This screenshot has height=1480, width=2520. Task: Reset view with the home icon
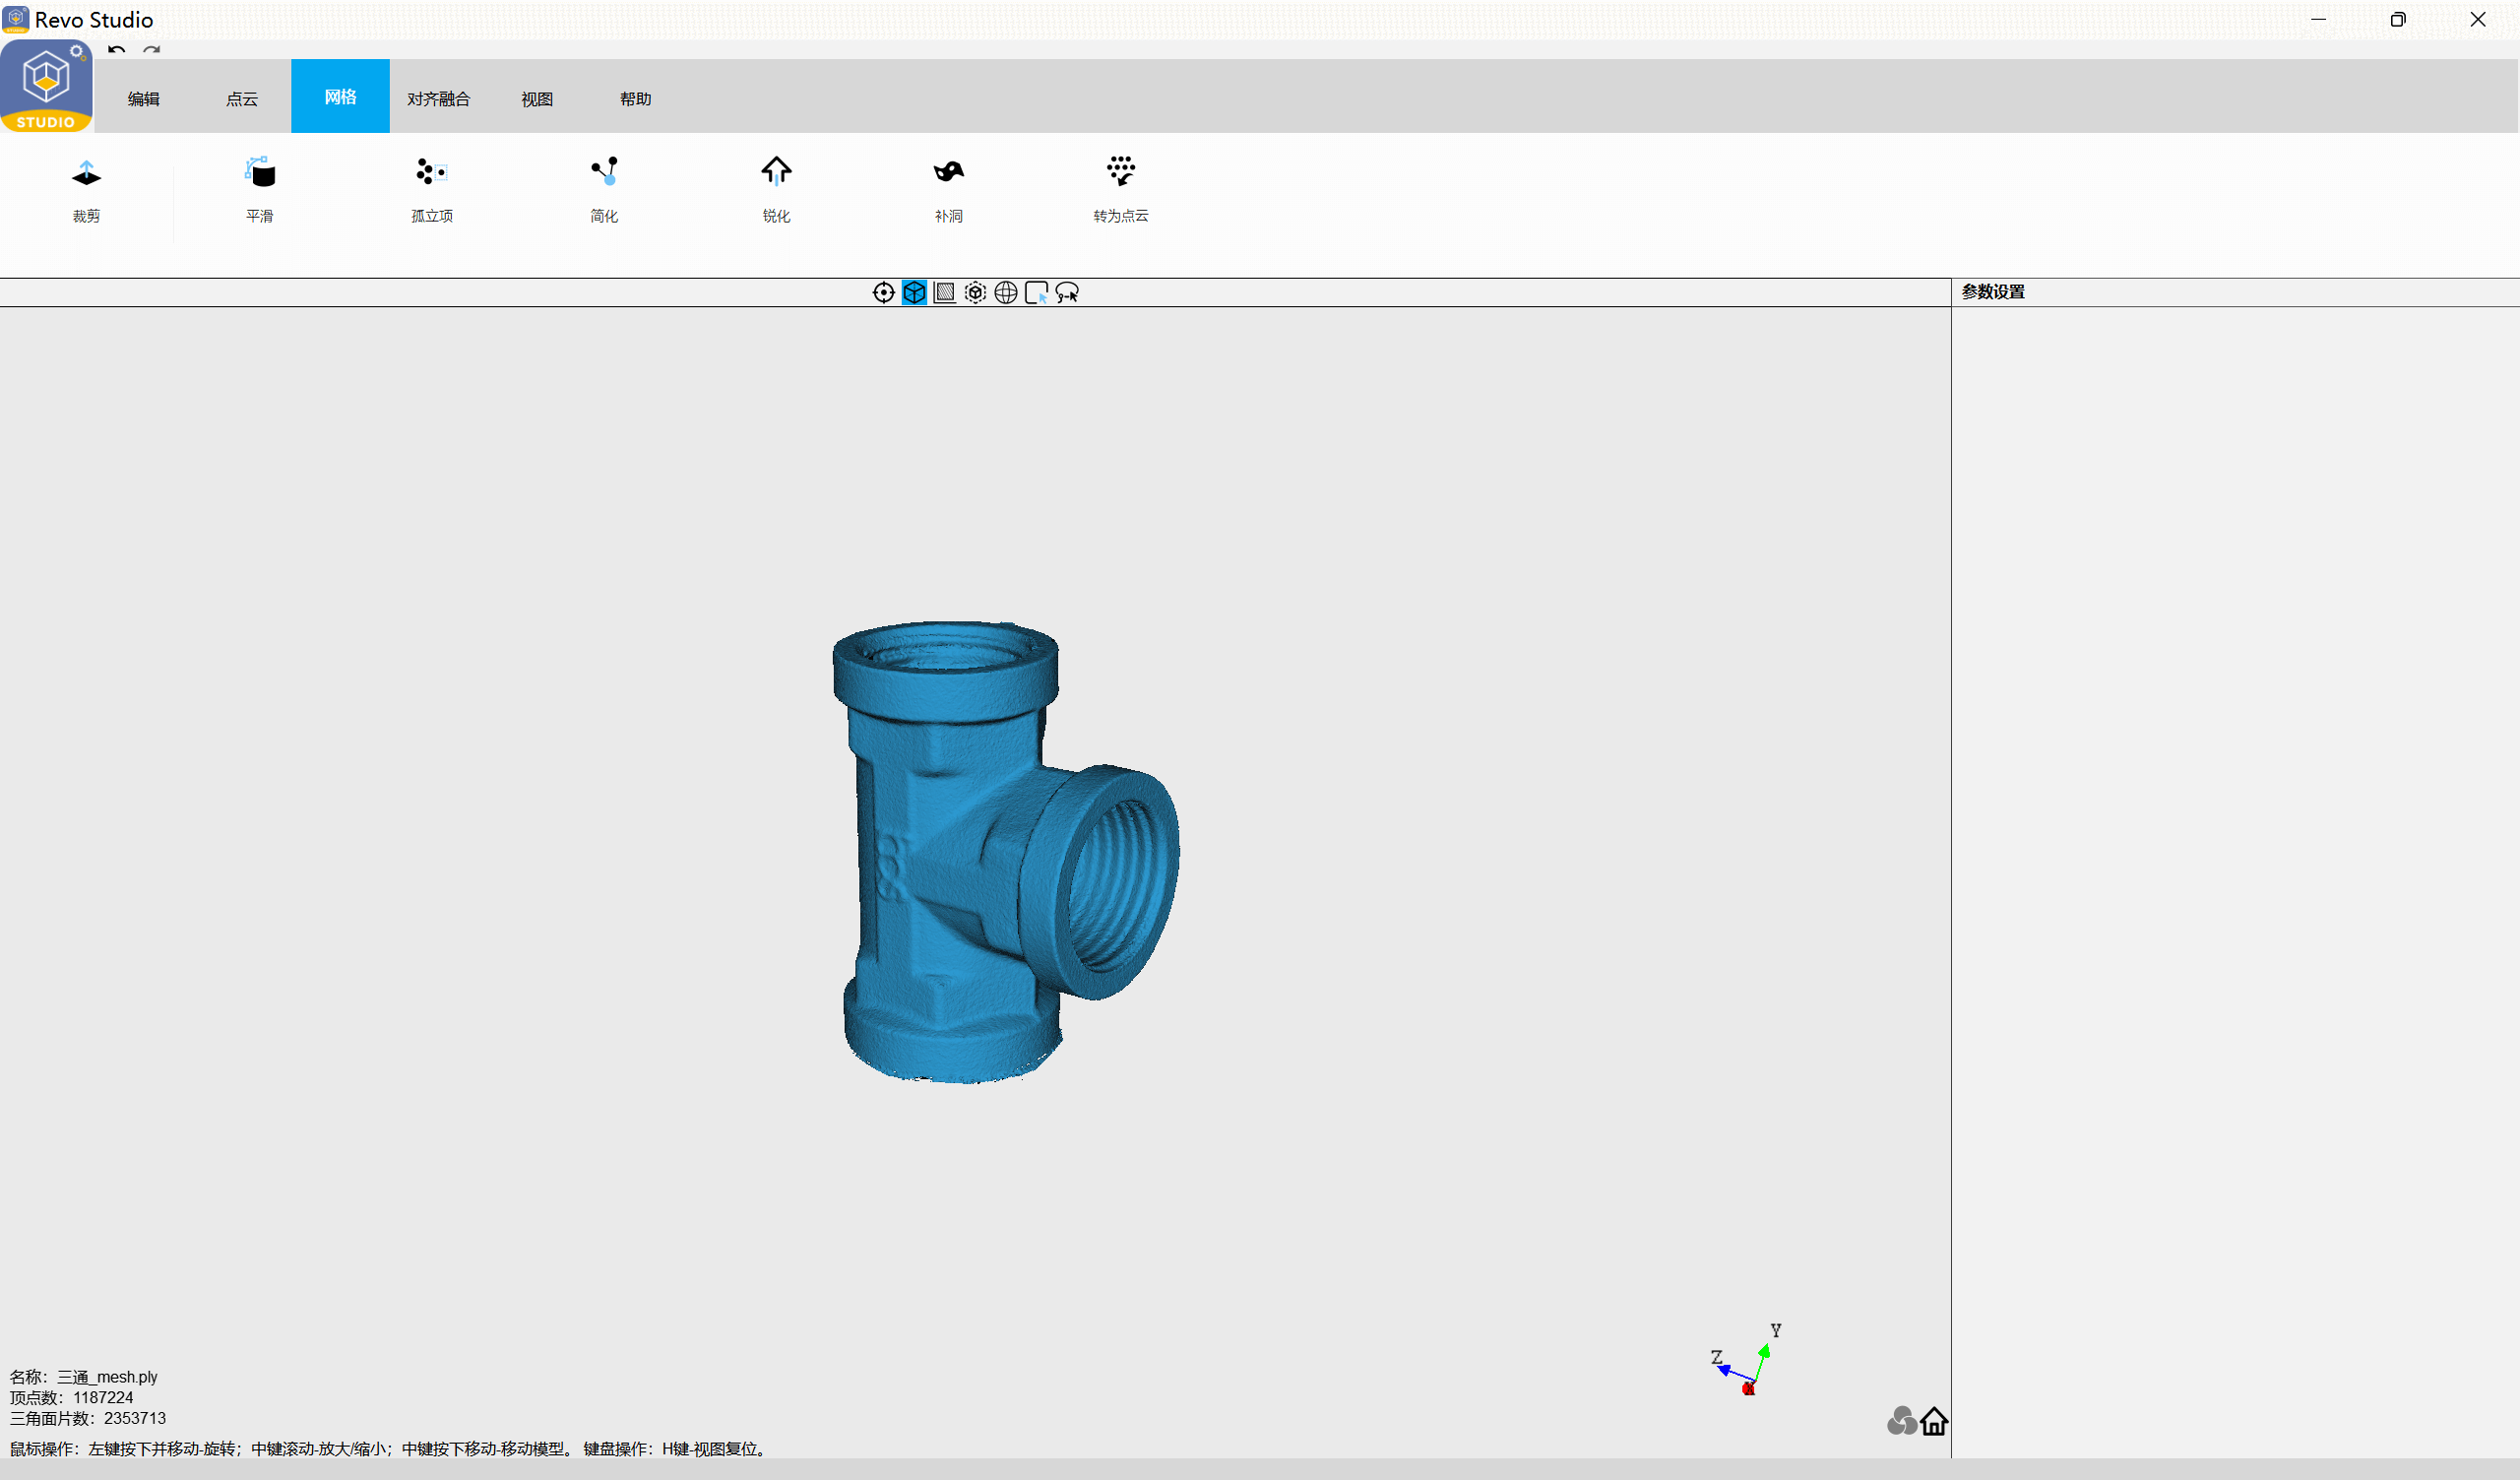[1934, 1421]
